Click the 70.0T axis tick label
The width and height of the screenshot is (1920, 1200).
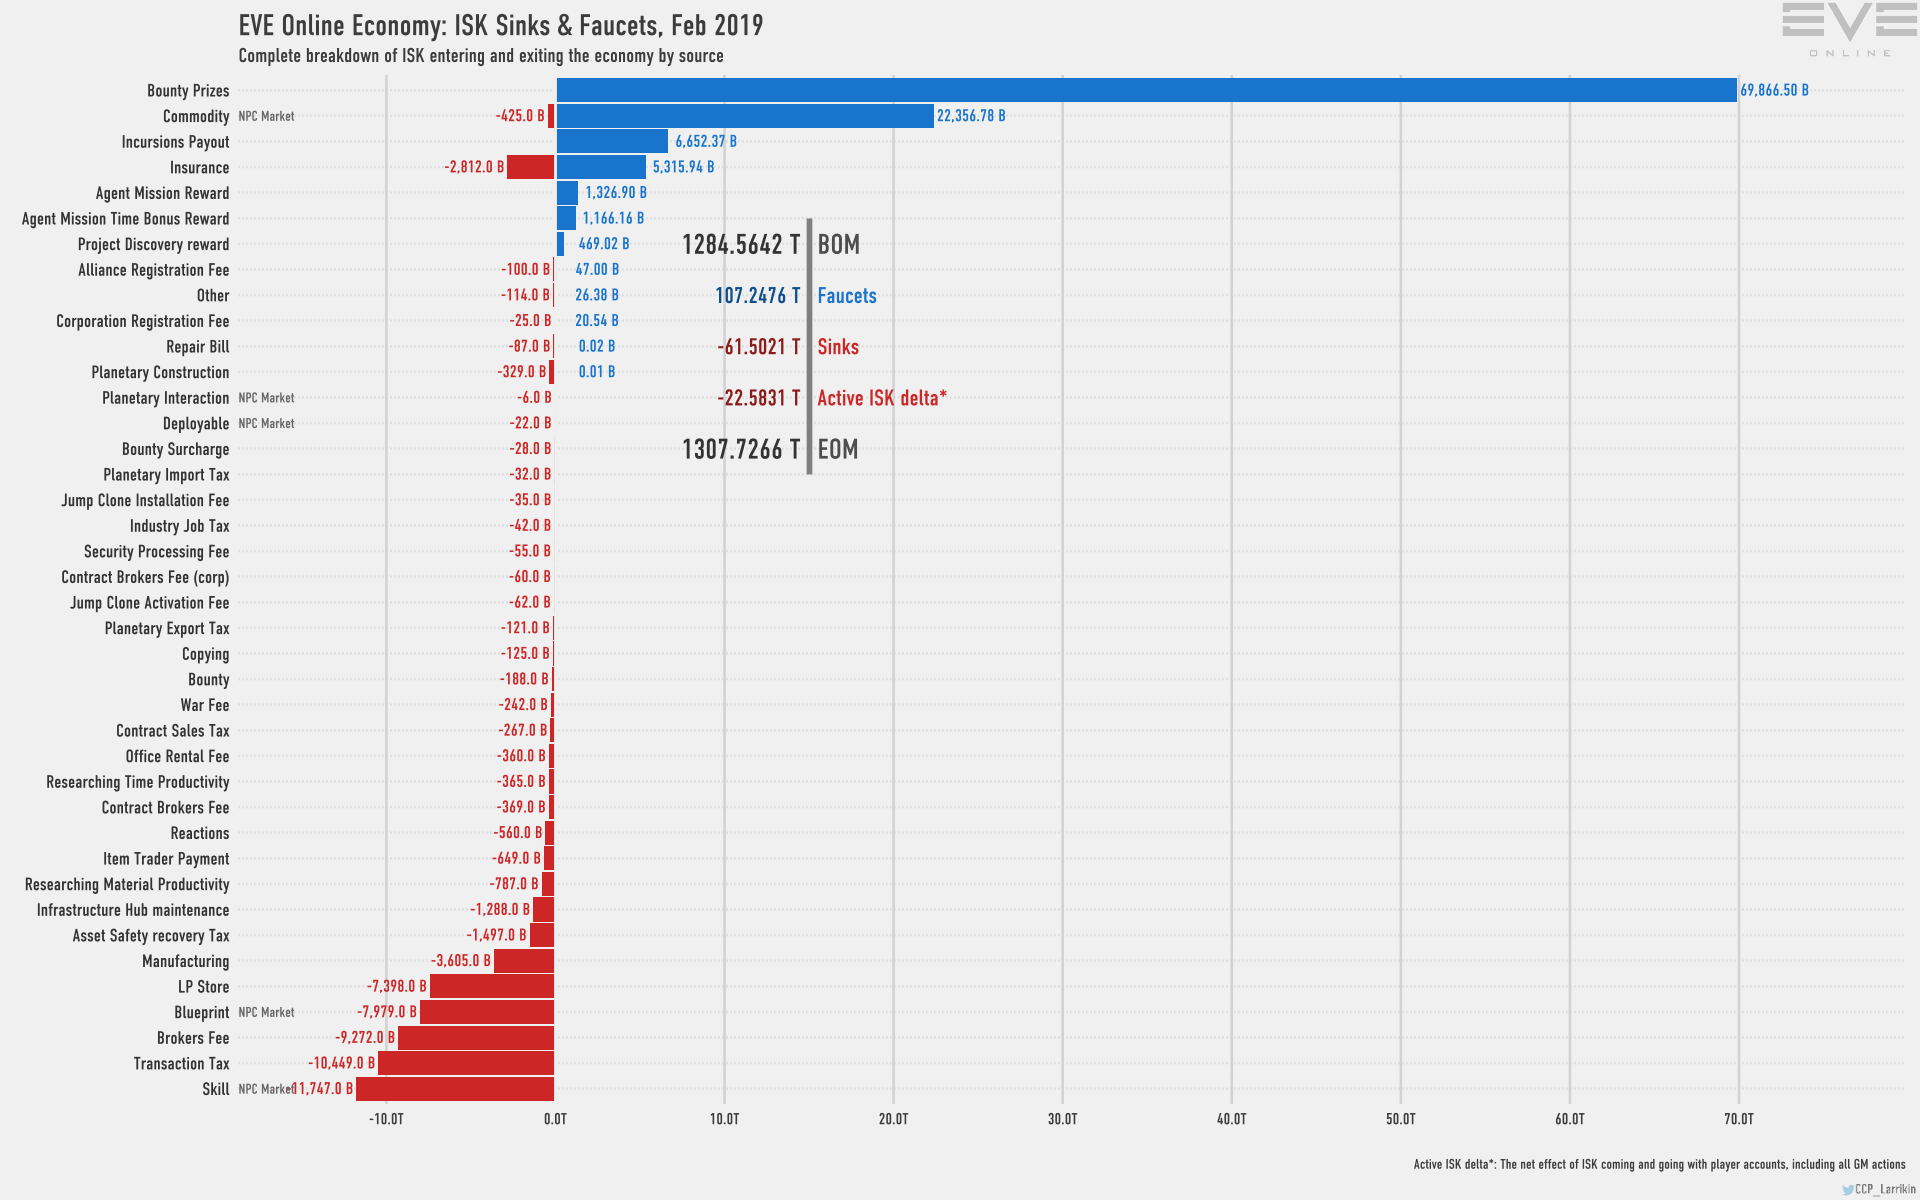(1738, 1119)
